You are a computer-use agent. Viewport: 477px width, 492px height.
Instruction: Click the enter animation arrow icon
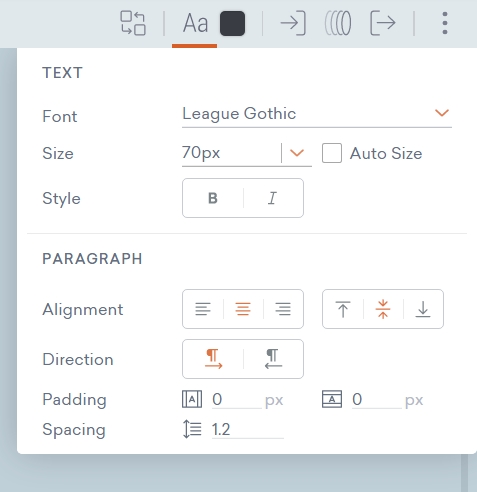[293, 23]
